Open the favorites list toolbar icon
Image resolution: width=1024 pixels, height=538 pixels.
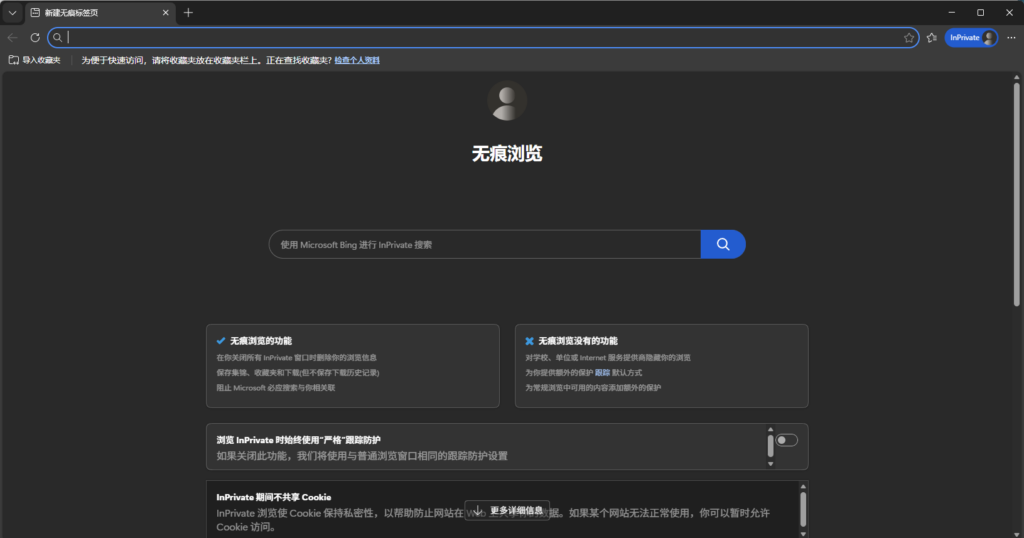932,37
